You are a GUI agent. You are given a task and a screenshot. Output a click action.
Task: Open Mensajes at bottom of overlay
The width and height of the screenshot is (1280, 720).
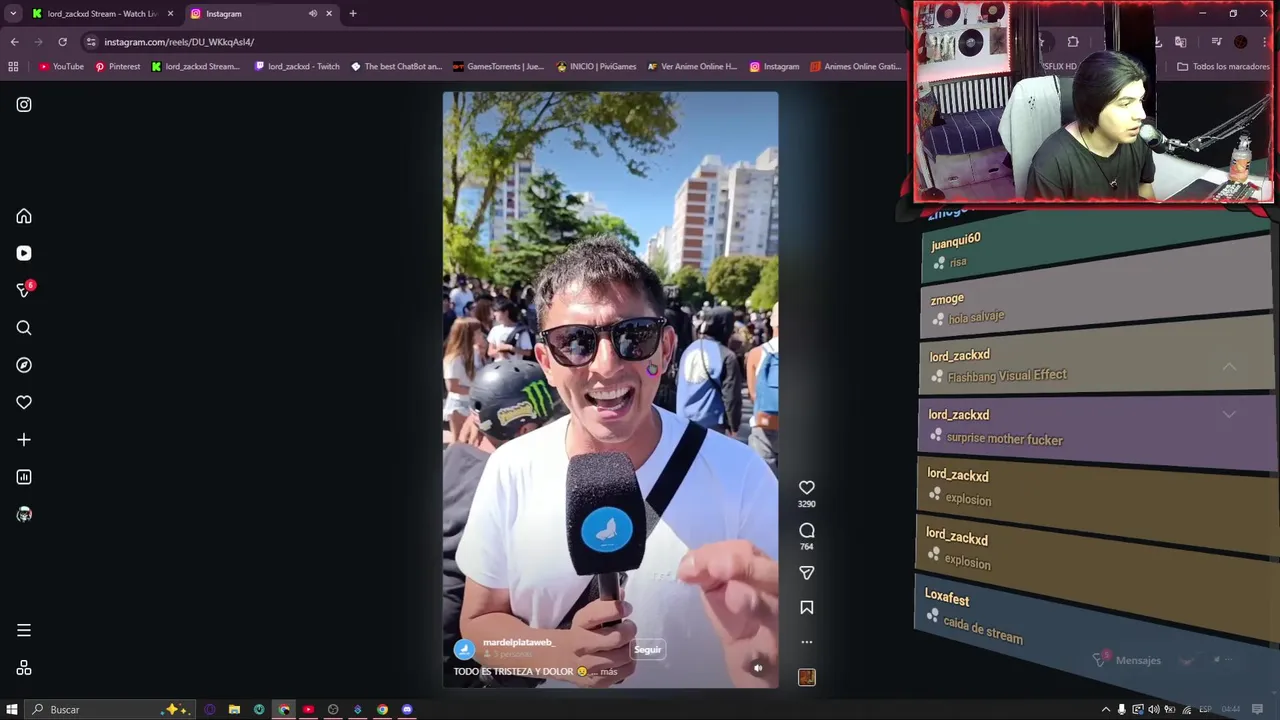point(1138,660)
